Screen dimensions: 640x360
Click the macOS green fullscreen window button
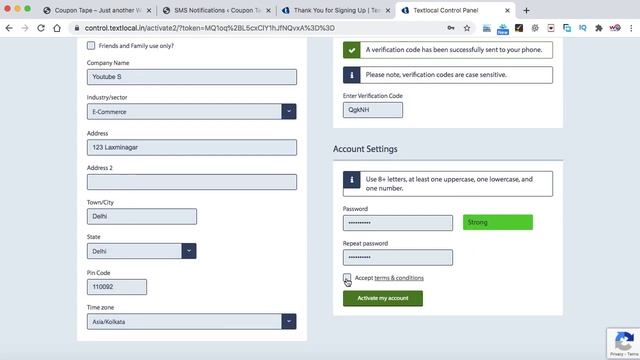tap(27, 8)
